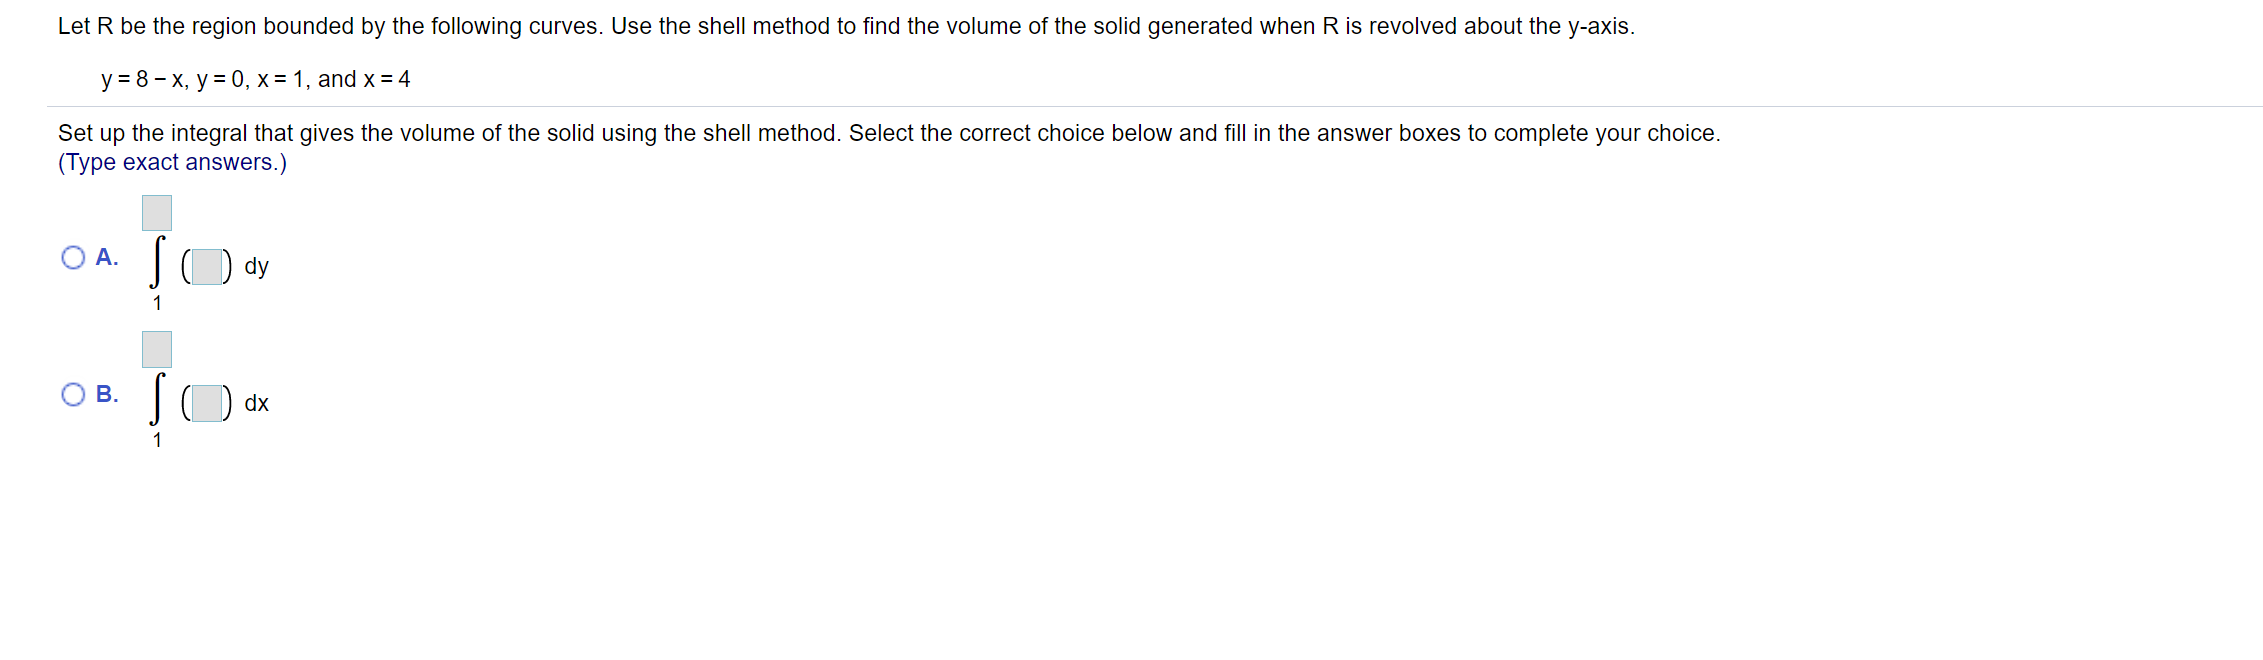Click the (Type exact answers.) instruction text
Screen dimensions: 2263x660
pyautogui.click(x=171, y=161)
